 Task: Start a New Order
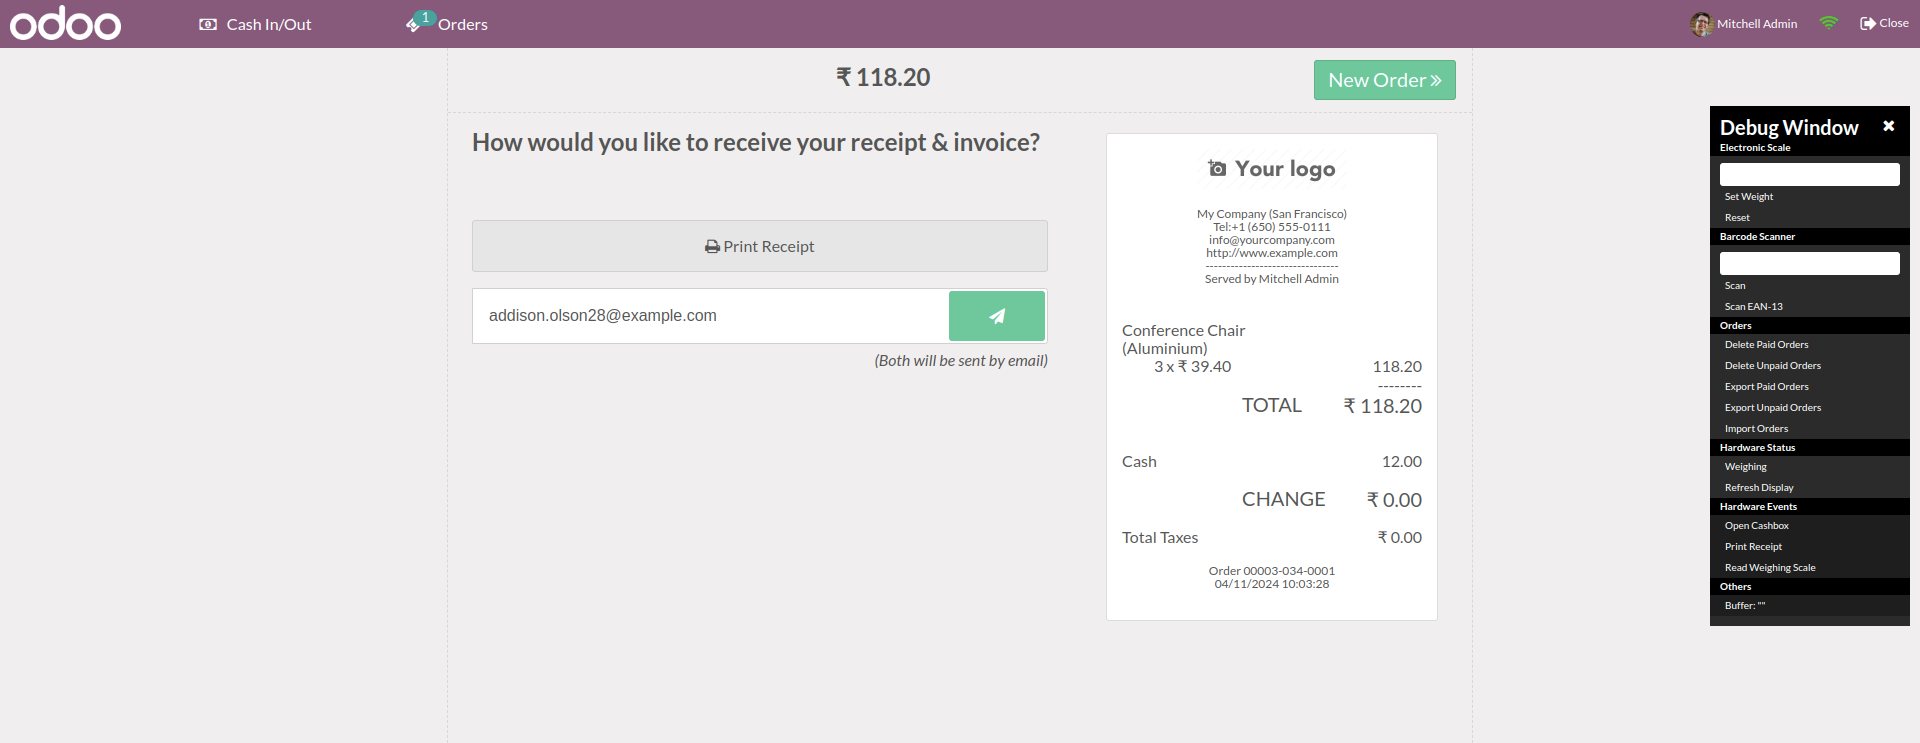(1384, 80)
